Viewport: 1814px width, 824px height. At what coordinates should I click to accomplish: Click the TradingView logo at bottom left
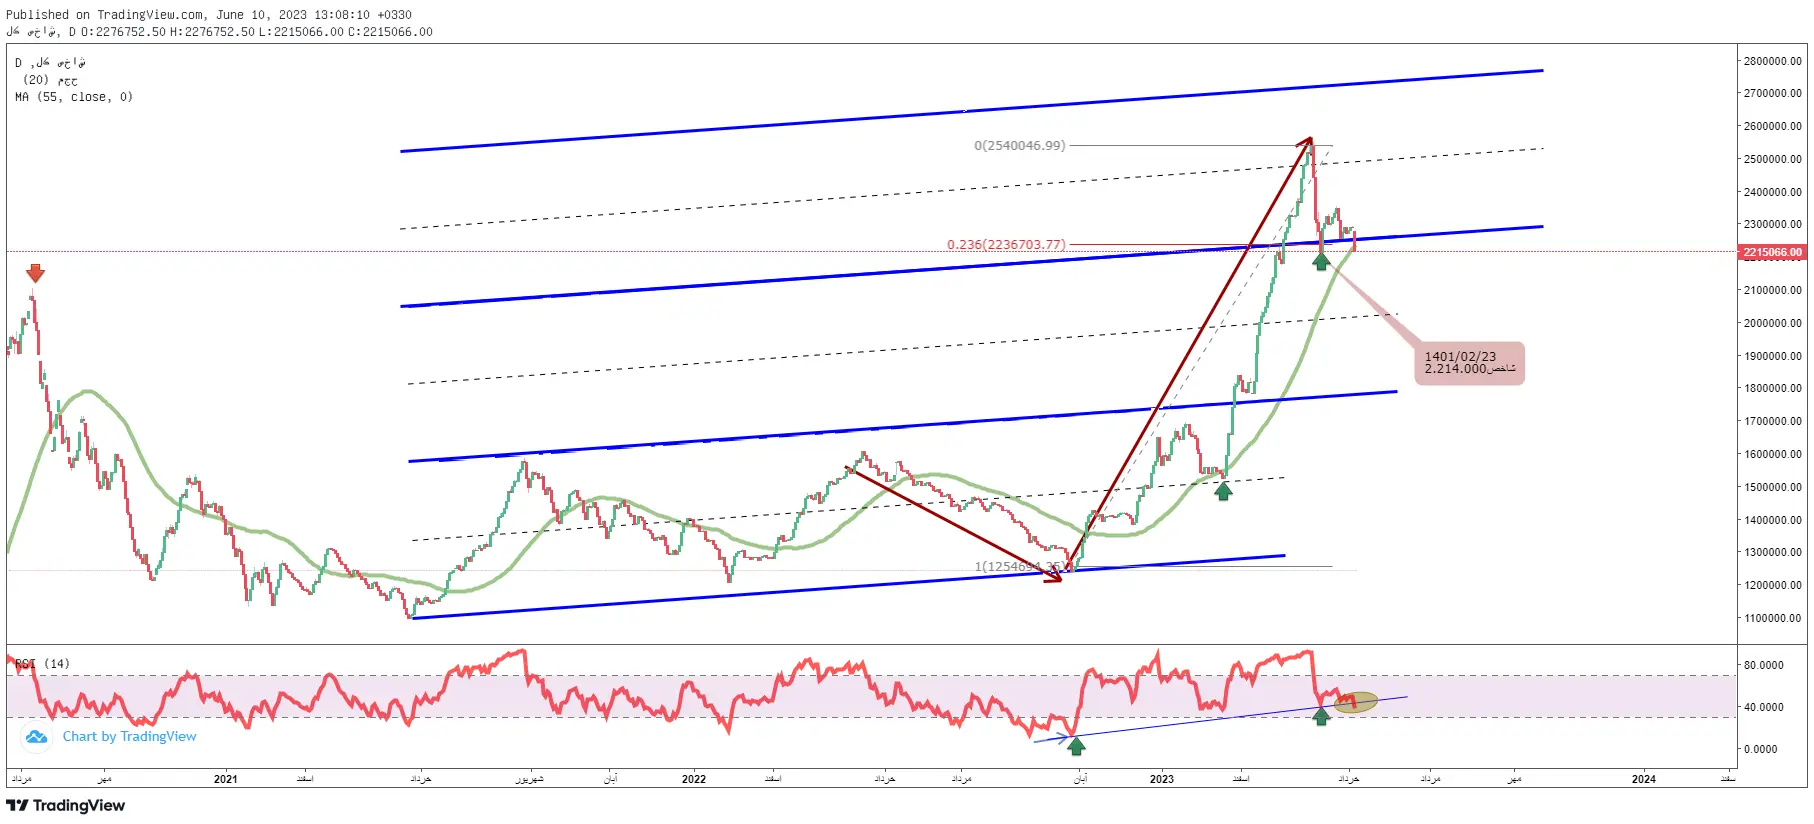click(66, 806)
